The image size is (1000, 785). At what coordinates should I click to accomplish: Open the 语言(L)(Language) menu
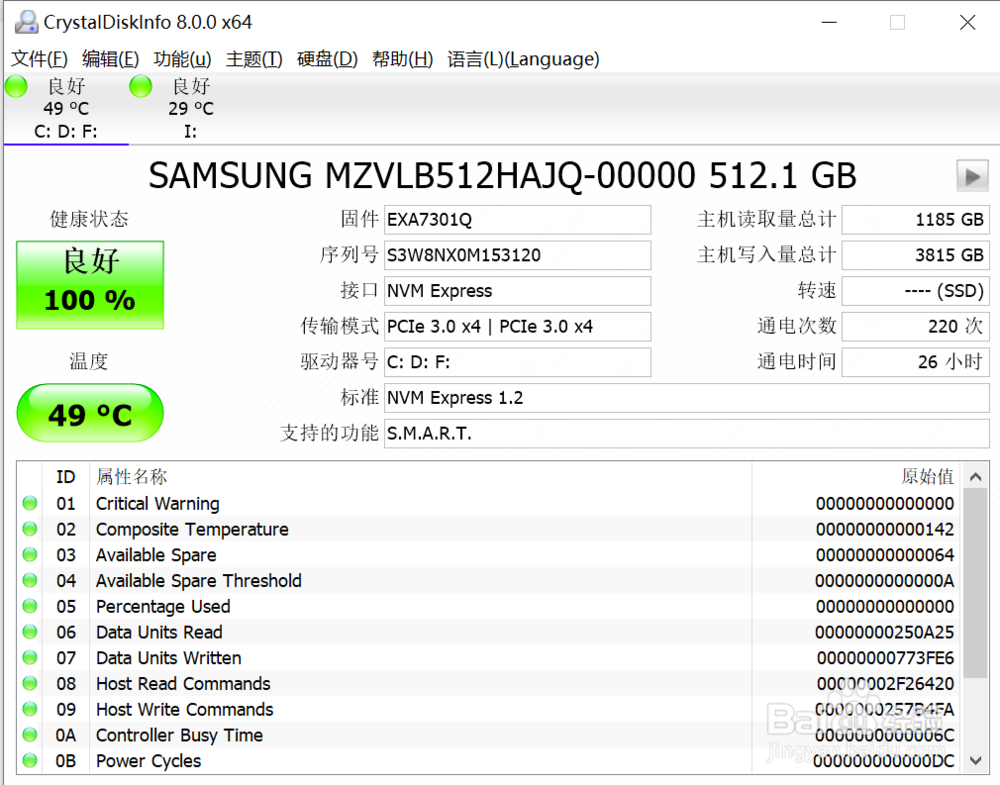(523, 59)
